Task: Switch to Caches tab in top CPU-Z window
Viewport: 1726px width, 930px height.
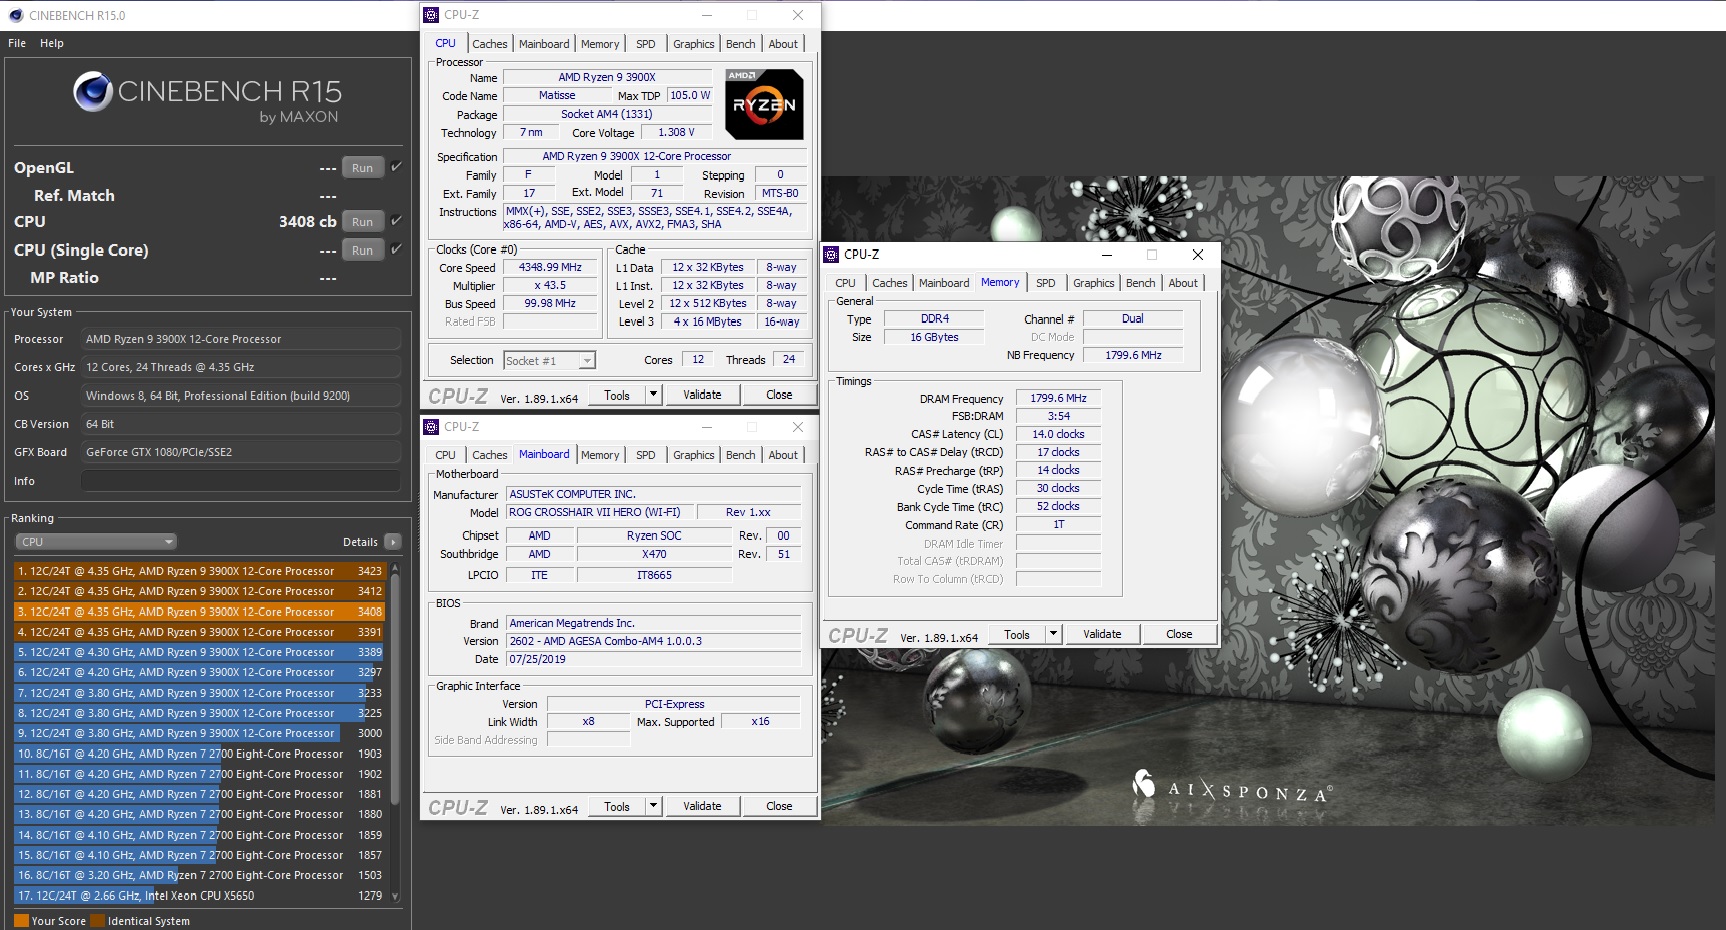Action: [490, 44]
